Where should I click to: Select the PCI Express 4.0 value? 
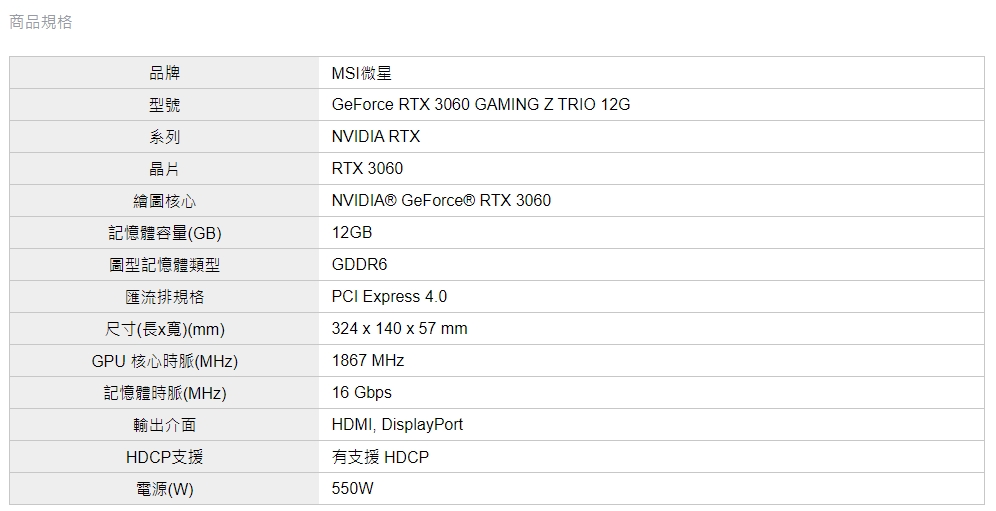[389, 297]
